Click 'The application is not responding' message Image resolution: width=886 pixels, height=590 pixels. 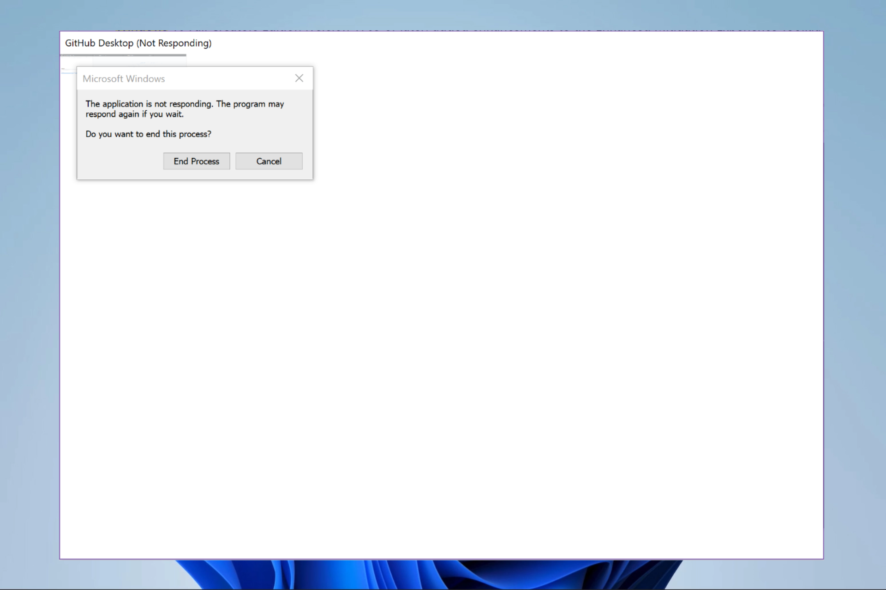(x=185, y=109)
